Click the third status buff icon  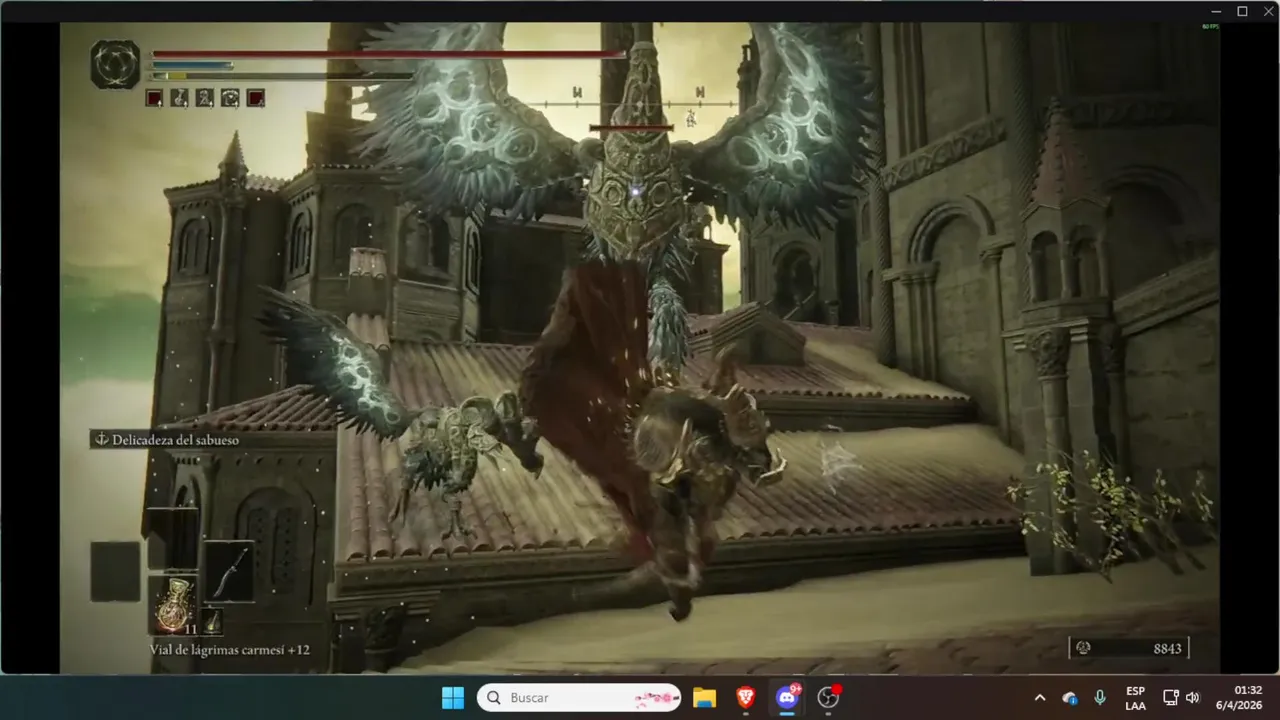click(205, 98)
